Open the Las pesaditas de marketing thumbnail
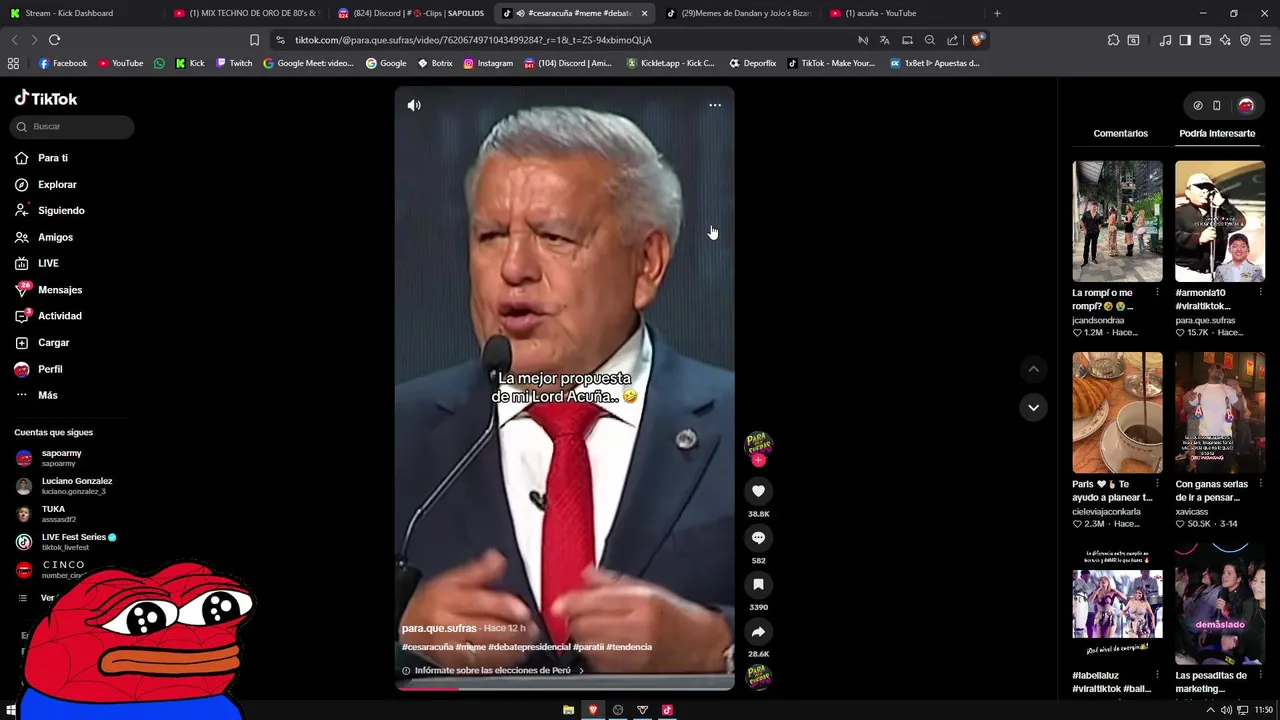This screenshot has width=1280, height=720. [x=1219, y=604]
